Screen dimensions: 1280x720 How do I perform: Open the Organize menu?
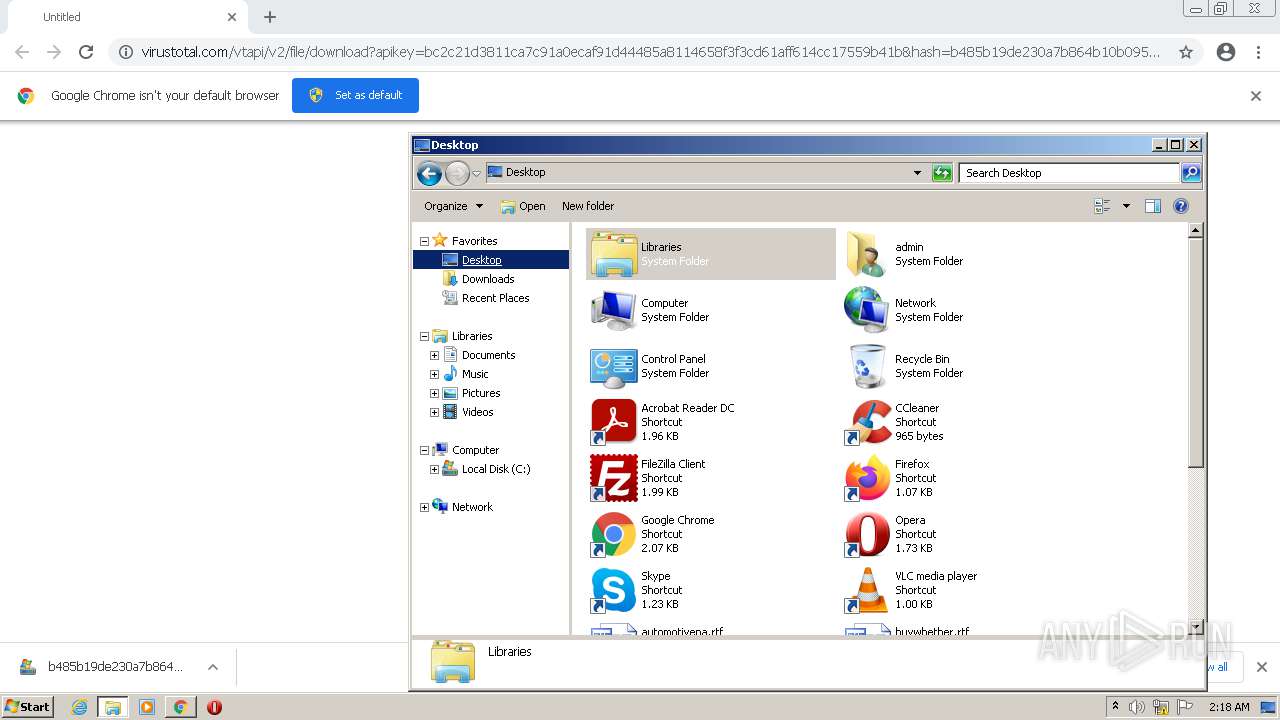click(x=453, y=206)
